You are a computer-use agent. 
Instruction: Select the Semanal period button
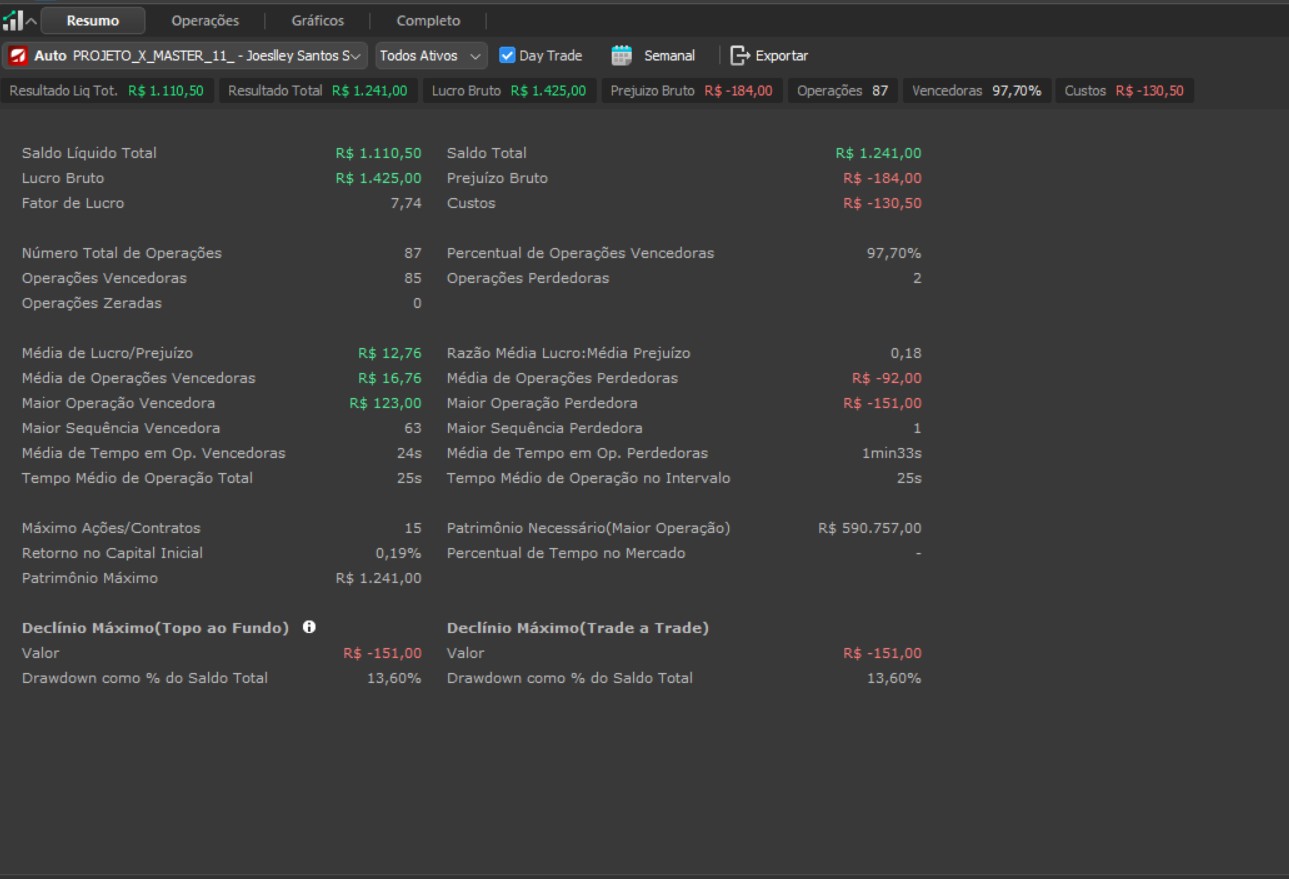point(669,56)
